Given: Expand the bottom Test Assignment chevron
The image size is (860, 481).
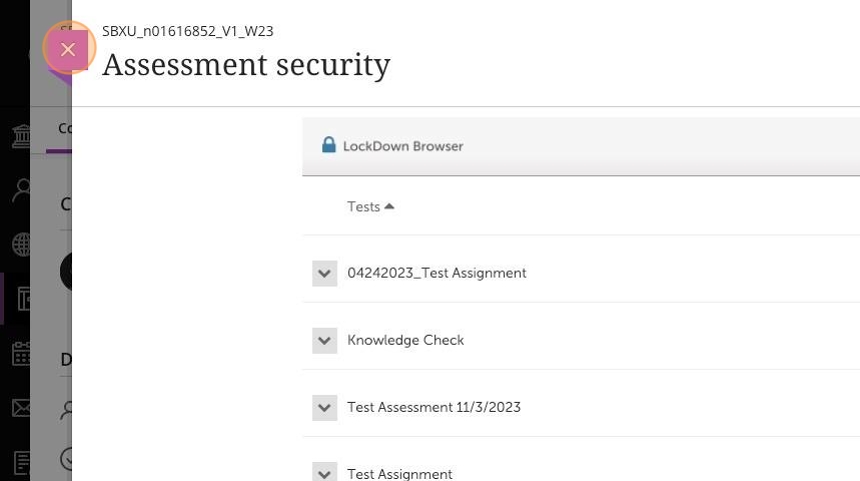Looking at the screenshot, I should click(x=324, y=473).
